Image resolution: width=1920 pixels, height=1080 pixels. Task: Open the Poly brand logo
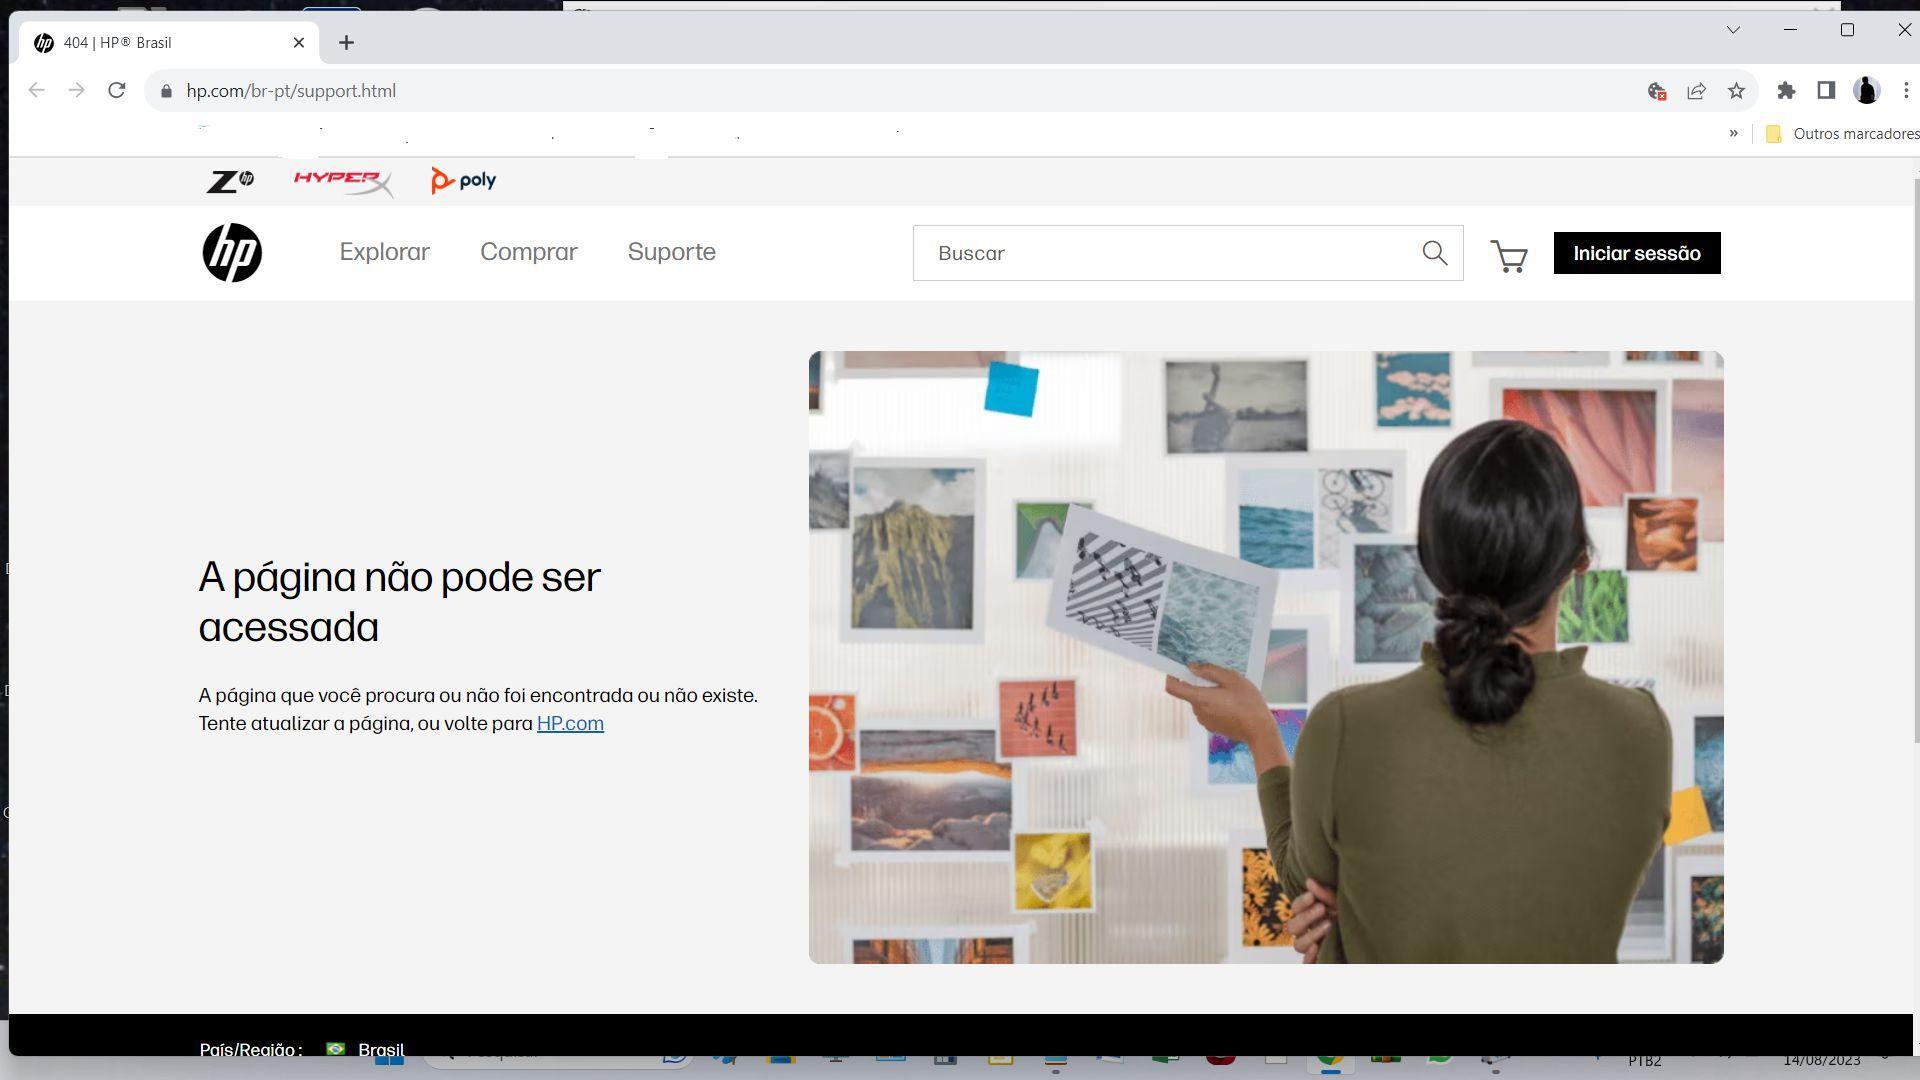point(463,180)
